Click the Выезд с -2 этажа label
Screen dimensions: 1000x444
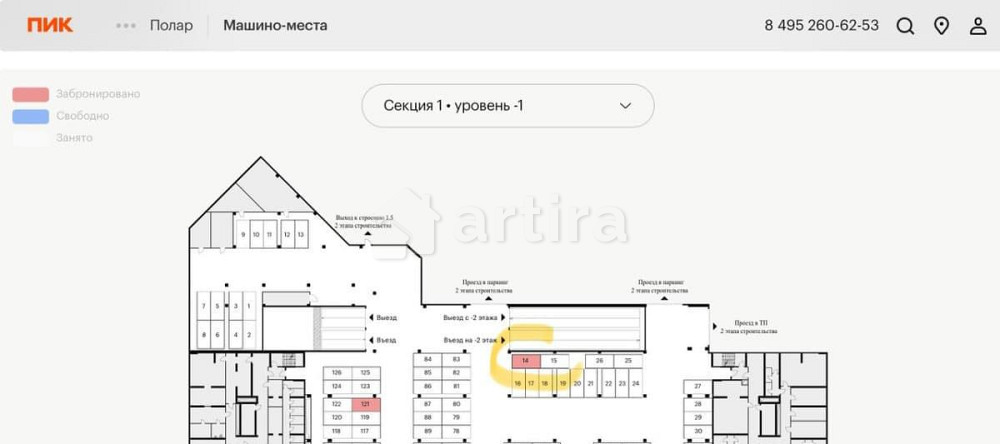click(470, 318)
